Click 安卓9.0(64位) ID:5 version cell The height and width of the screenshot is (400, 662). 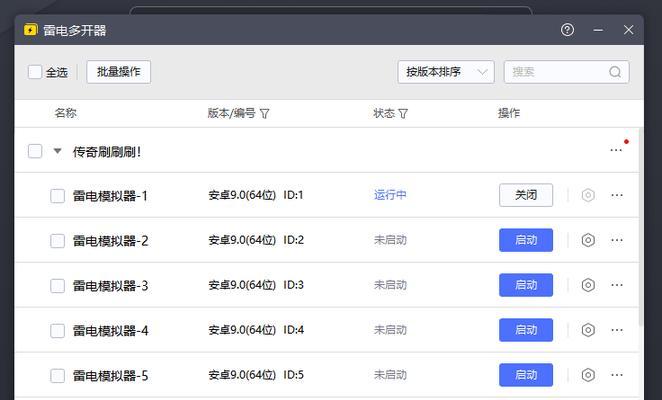point(256,375)
